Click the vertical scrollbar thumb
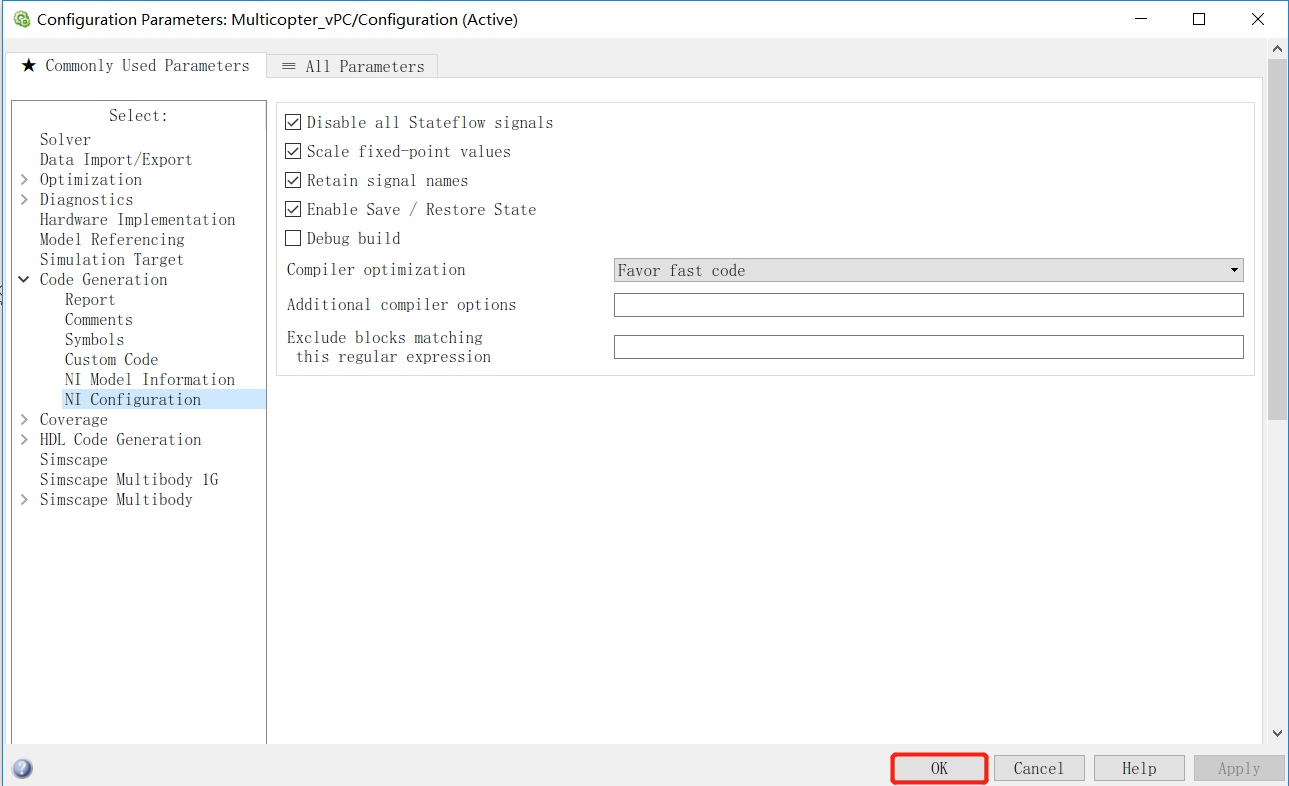Screen dimensions: 1289x786 point(1277,238)
